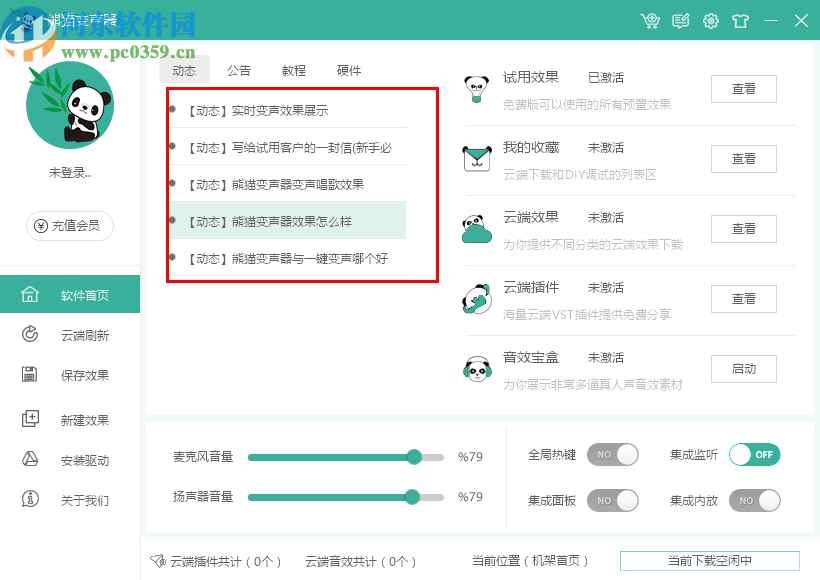Image resolution: width=820 pixels, height=580 pixels.
Task: Switch to the 教程 tab
Action: click(294, 71)
